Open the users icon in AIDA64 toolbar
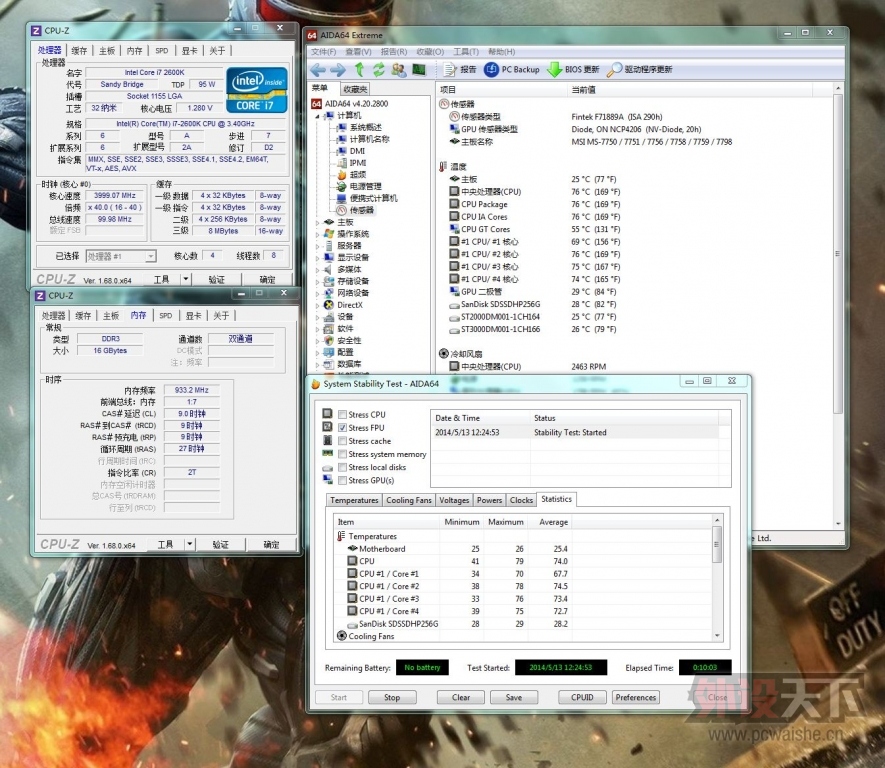885x768 pixels. pos(398,69)
